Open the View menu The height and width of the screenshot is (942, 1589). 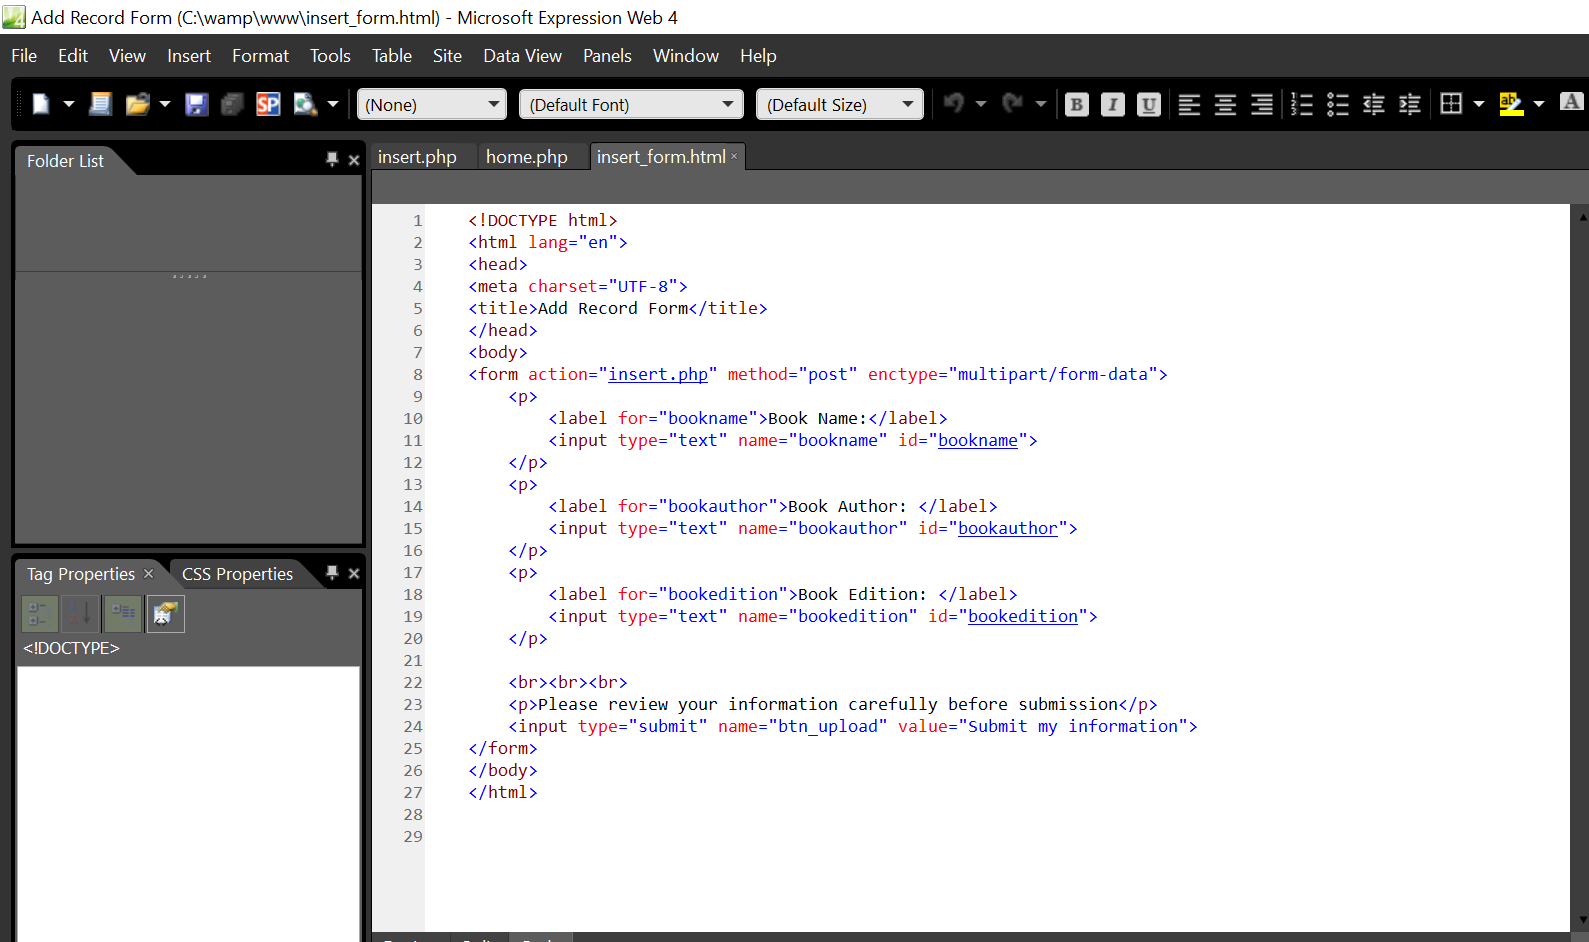pos(127,56)
